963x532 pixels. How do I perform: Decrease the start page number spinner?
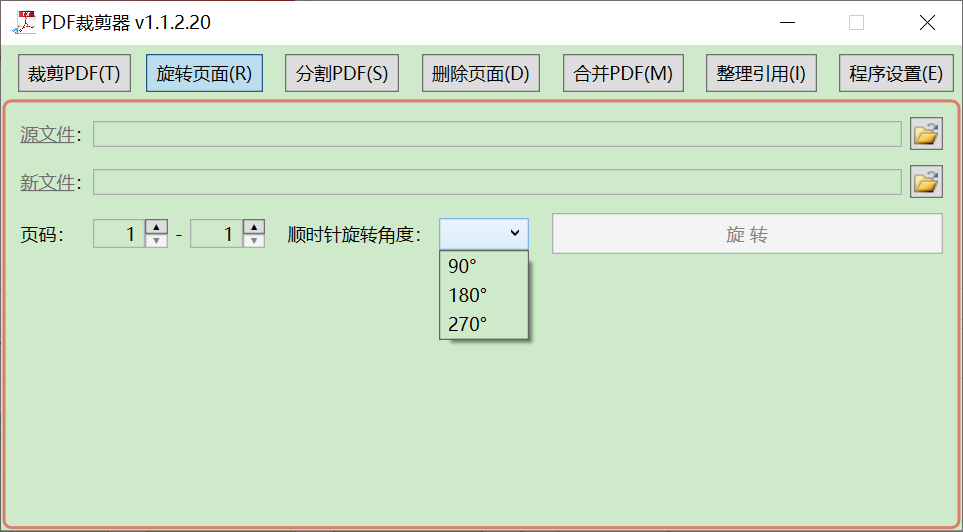click(157, 240)
